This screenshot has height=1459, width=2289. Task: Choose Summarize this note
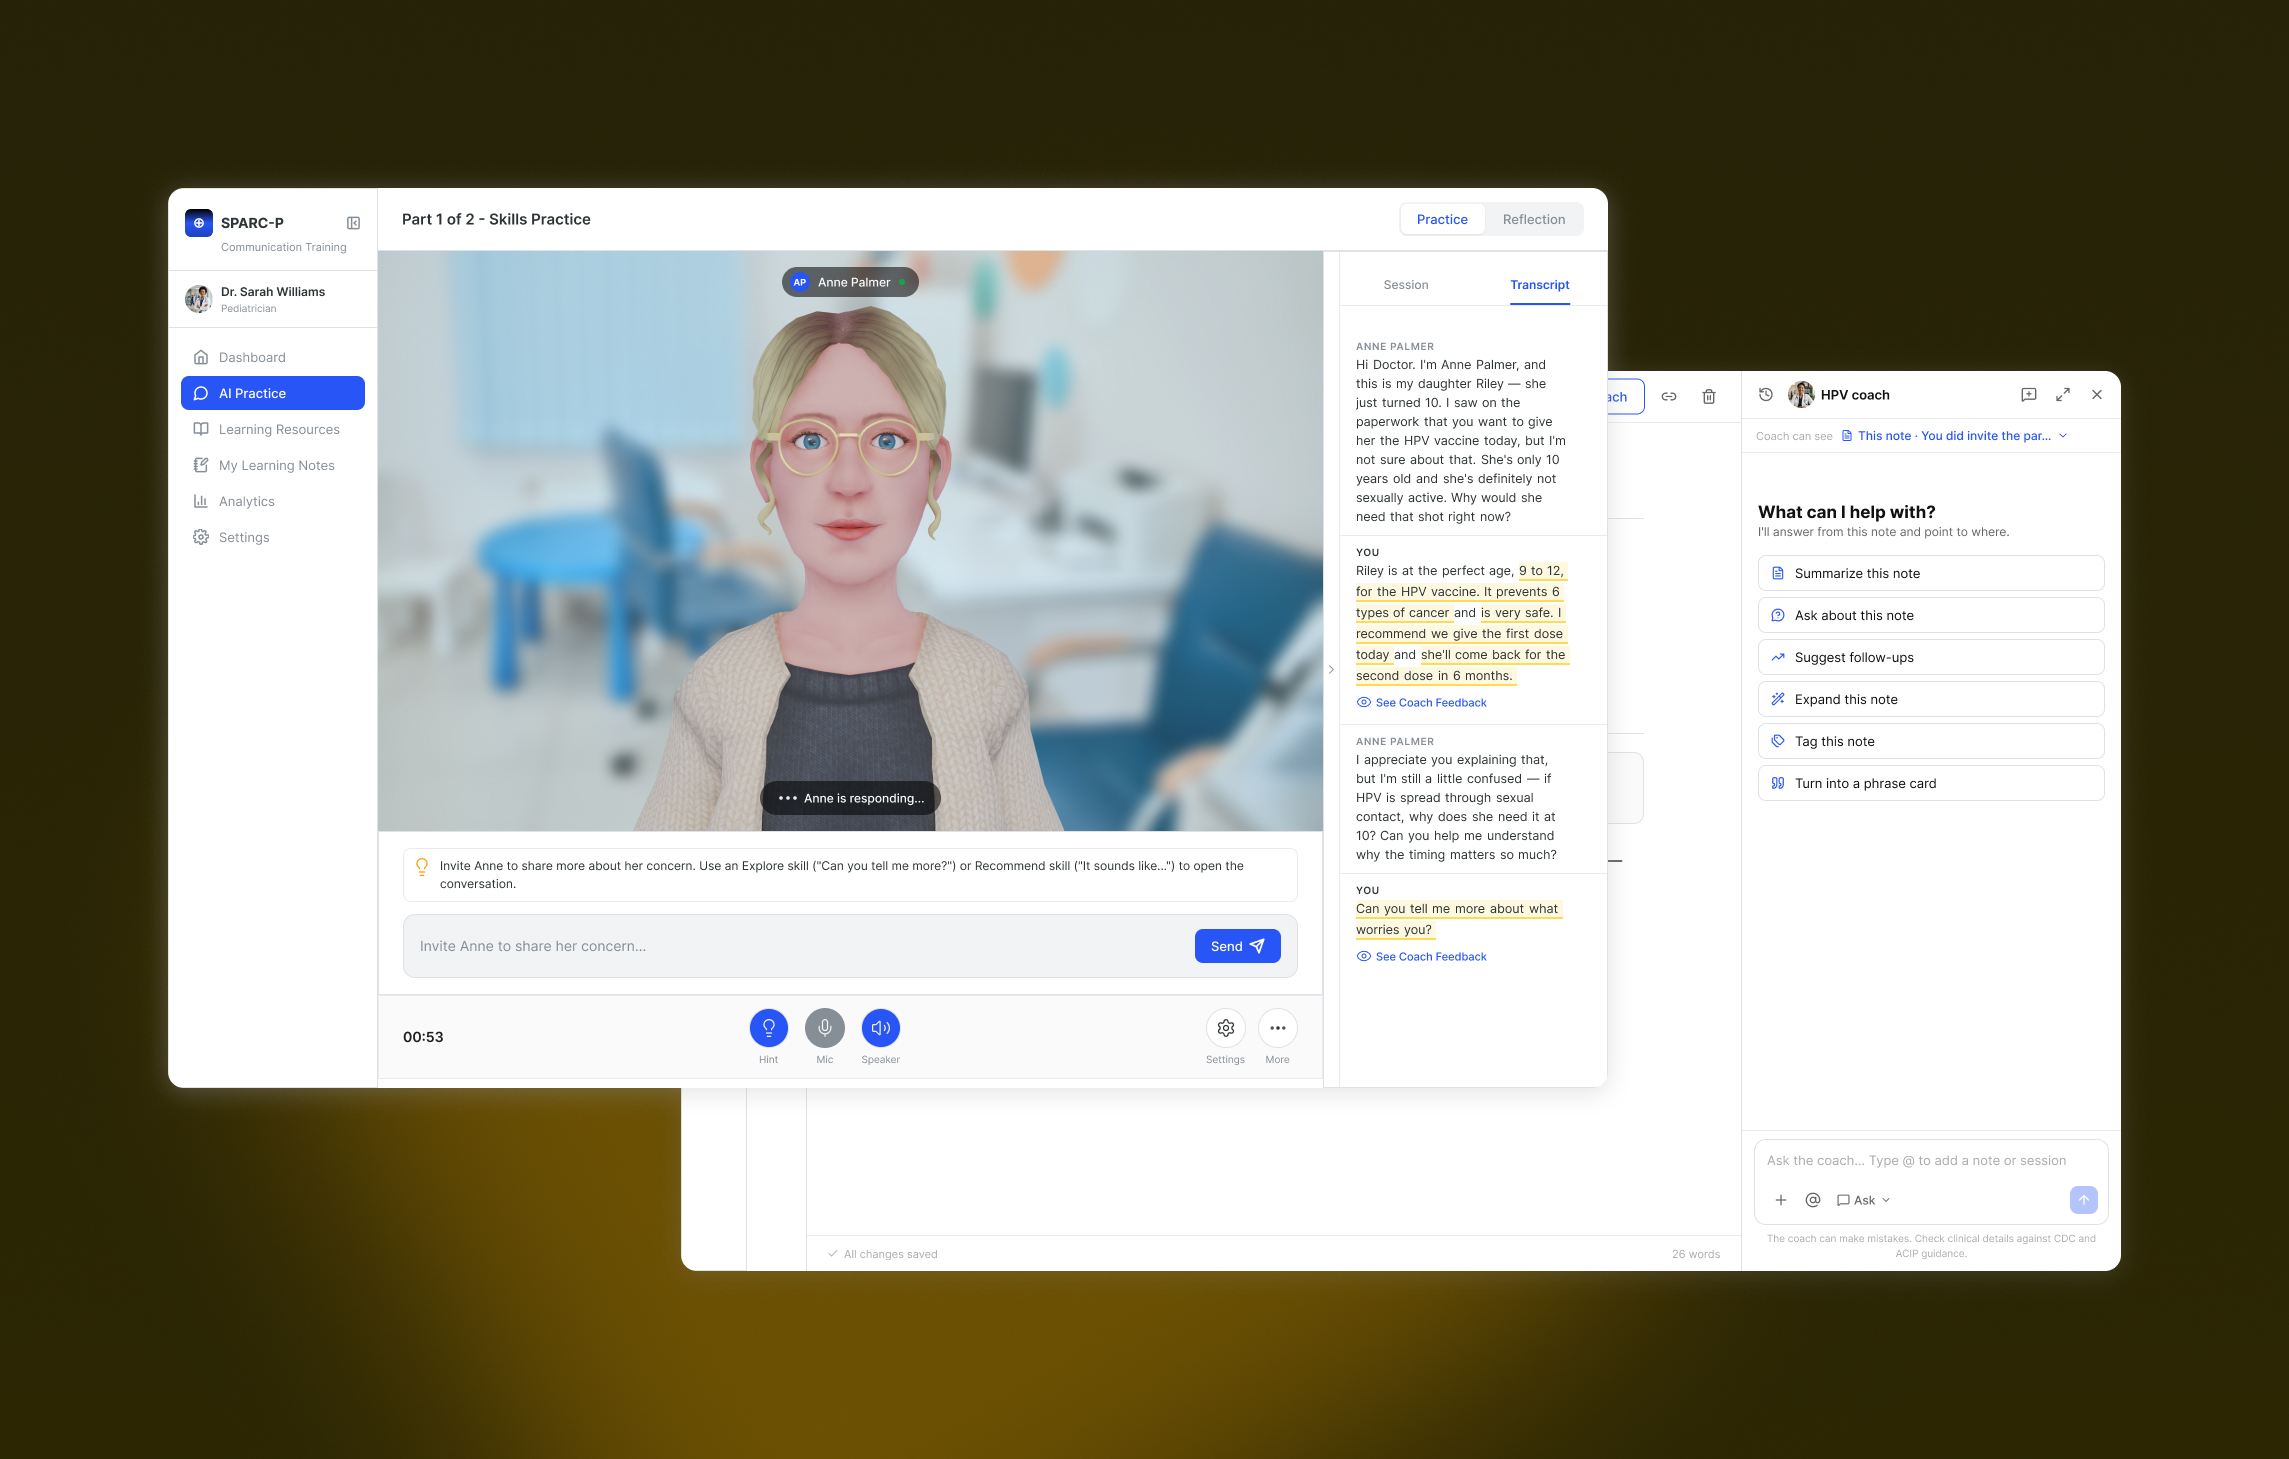(x=1930, y=573)
